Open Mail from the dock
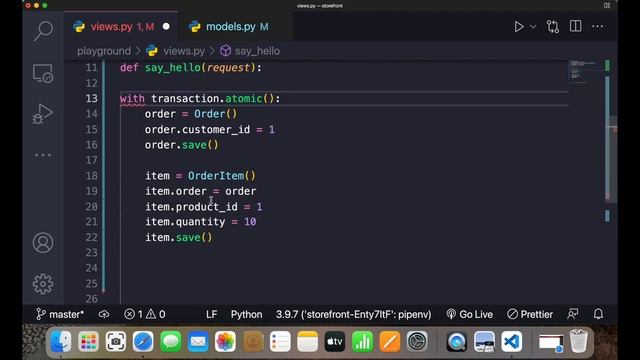 click(x=198, y=341)
